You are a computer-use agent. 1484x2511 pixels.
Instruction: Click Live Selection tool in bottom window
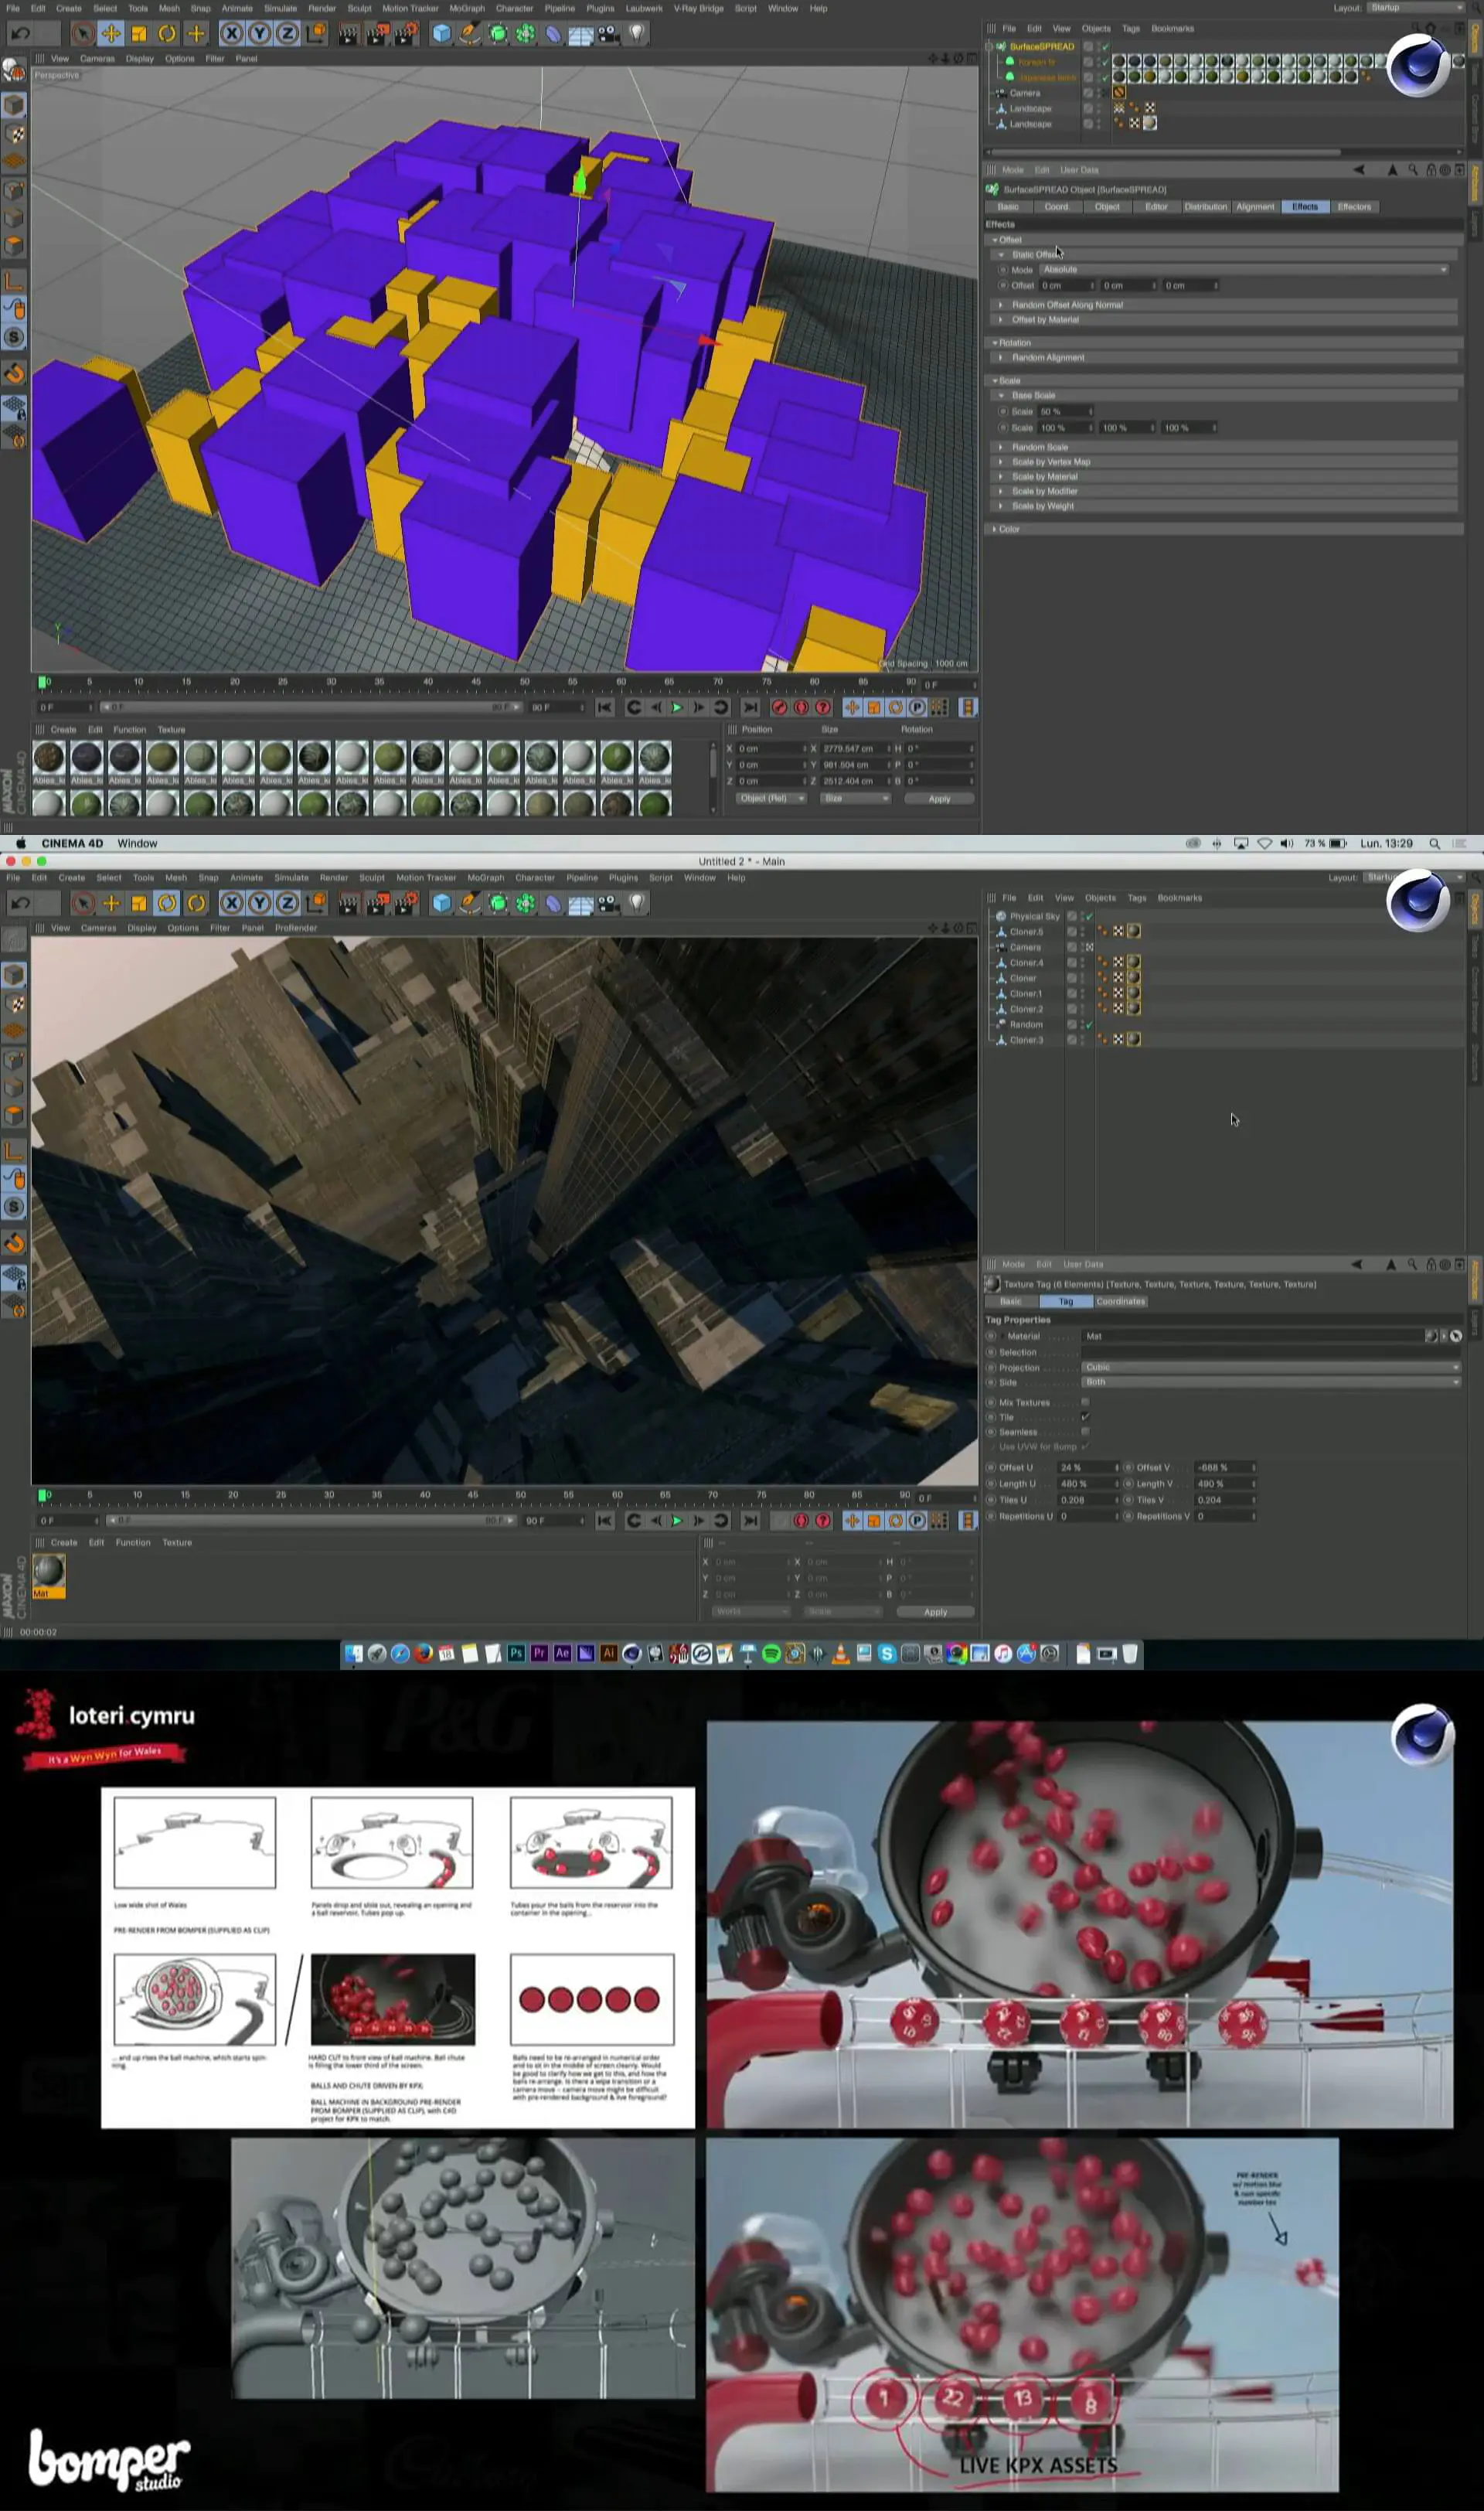83,903
